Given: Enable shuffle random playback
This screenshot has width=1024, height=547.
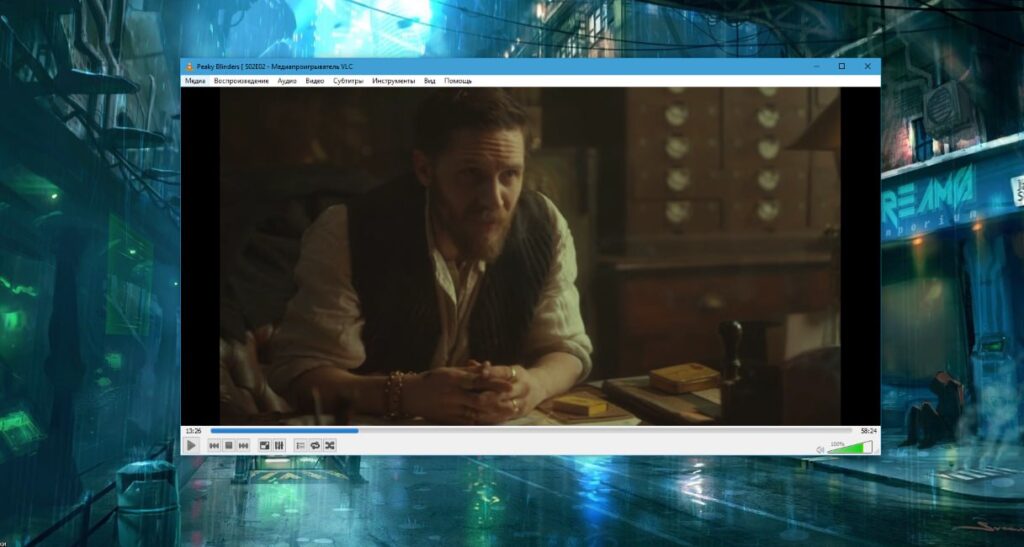Looking at the screenshot, I should coord(329,445).
